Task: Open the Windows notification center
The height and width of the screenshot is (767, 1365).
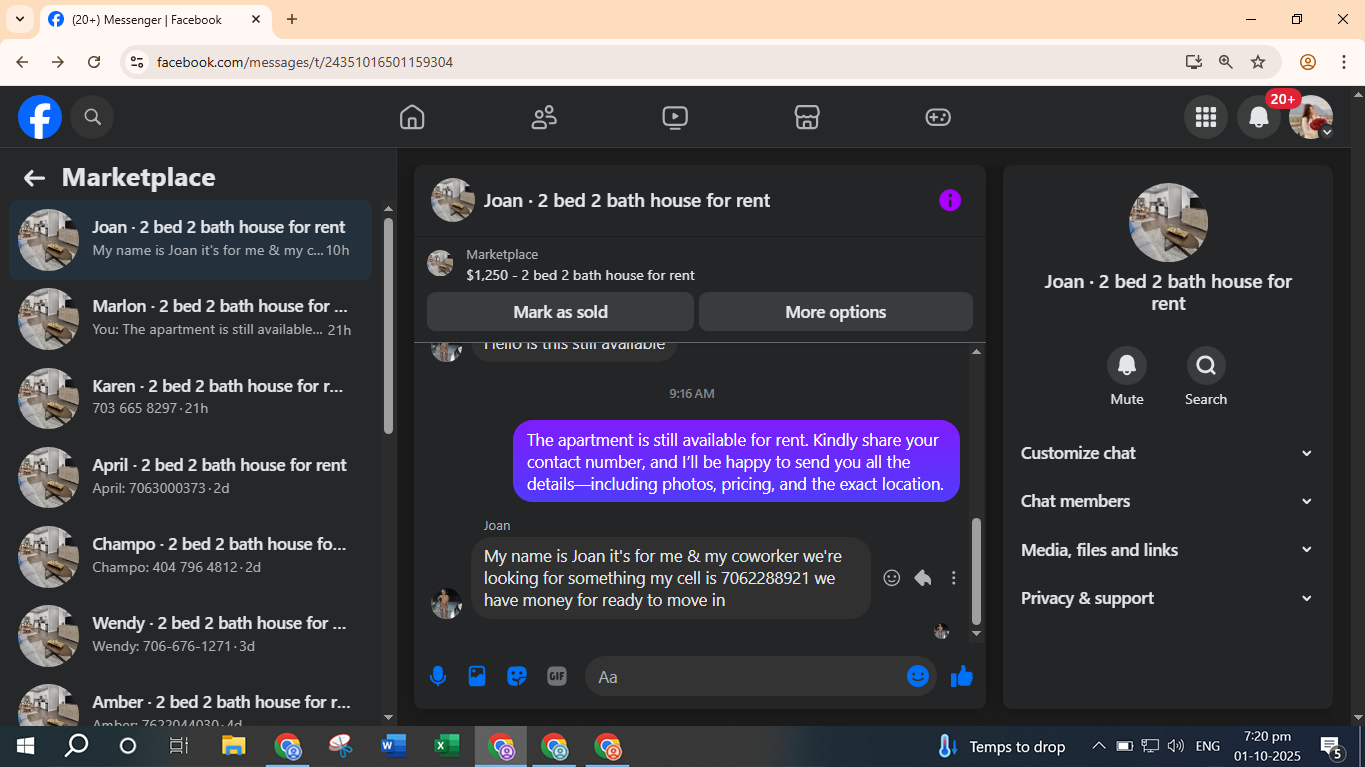Action: [1332, 746]
